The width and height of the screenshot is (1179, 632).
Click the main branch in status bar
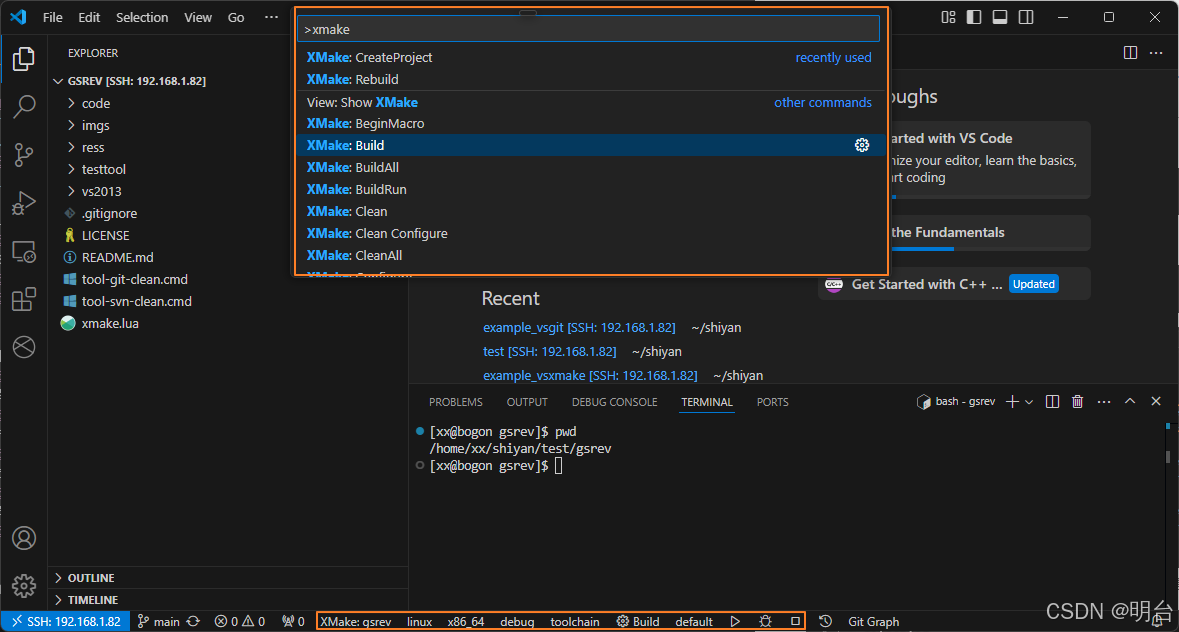click(x=159, y=621)
